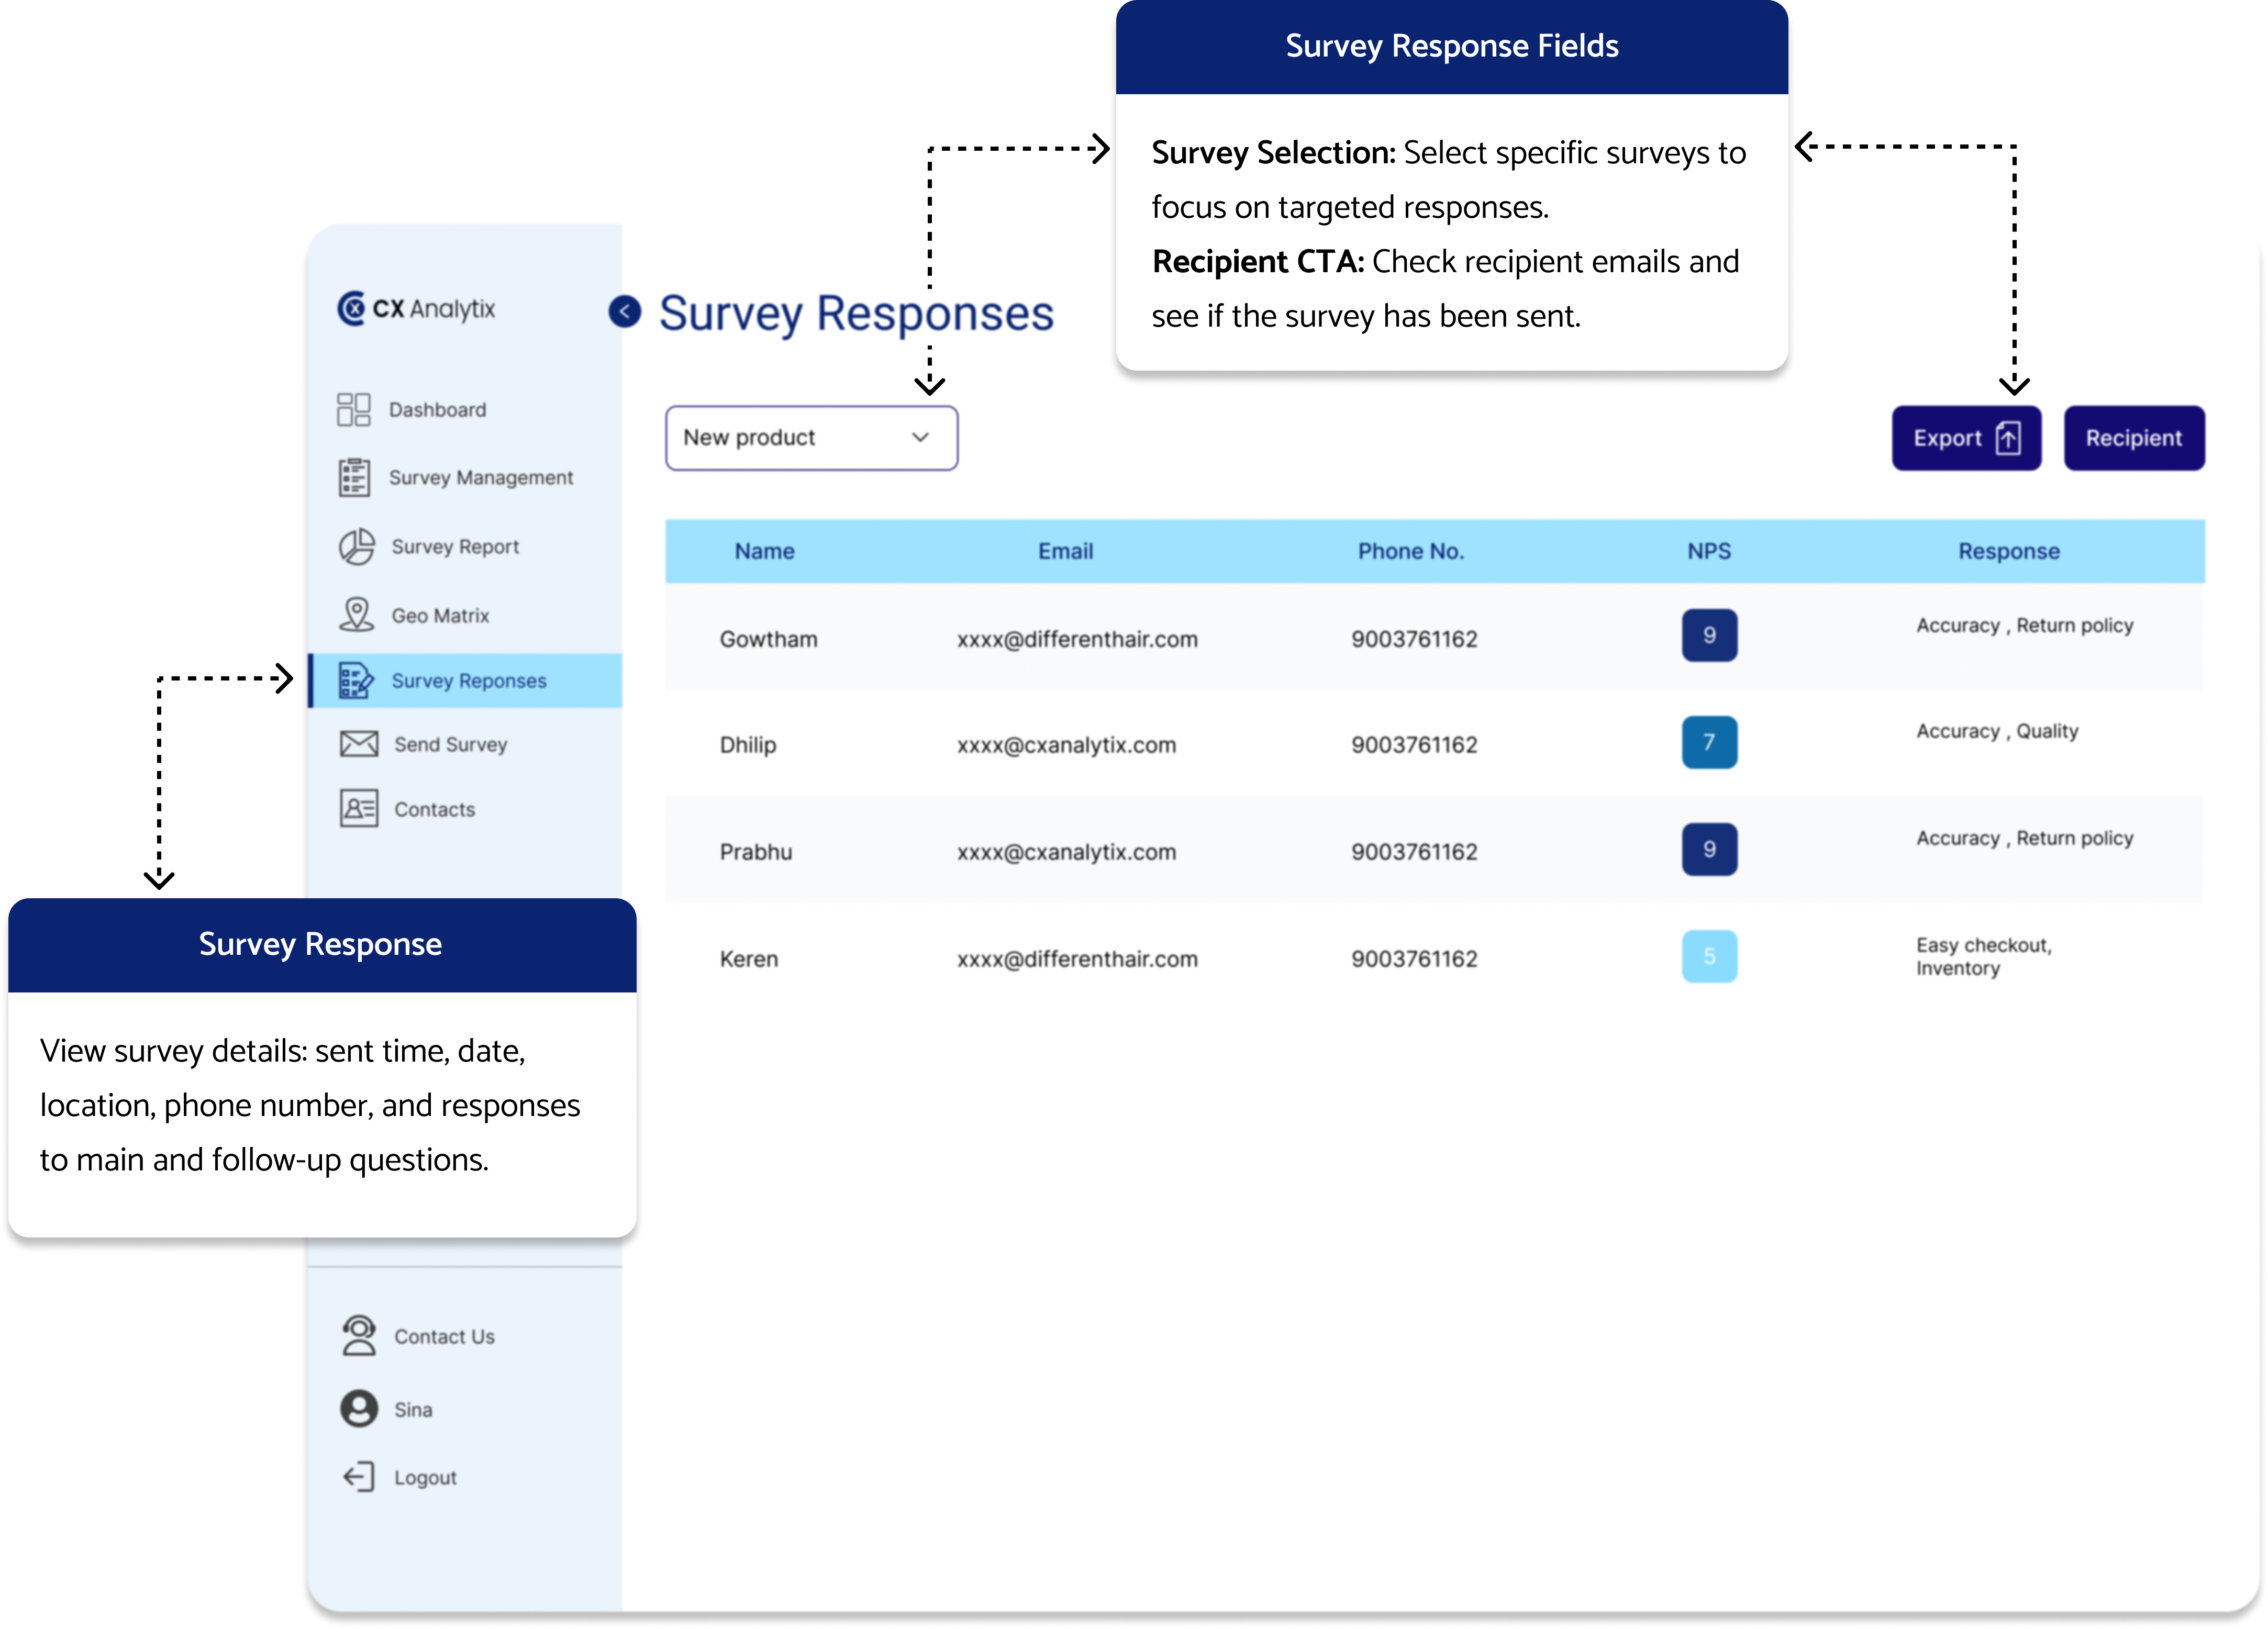2268x1629 pixels.
Task: Select the name Keren
Action: coord(749,959)
